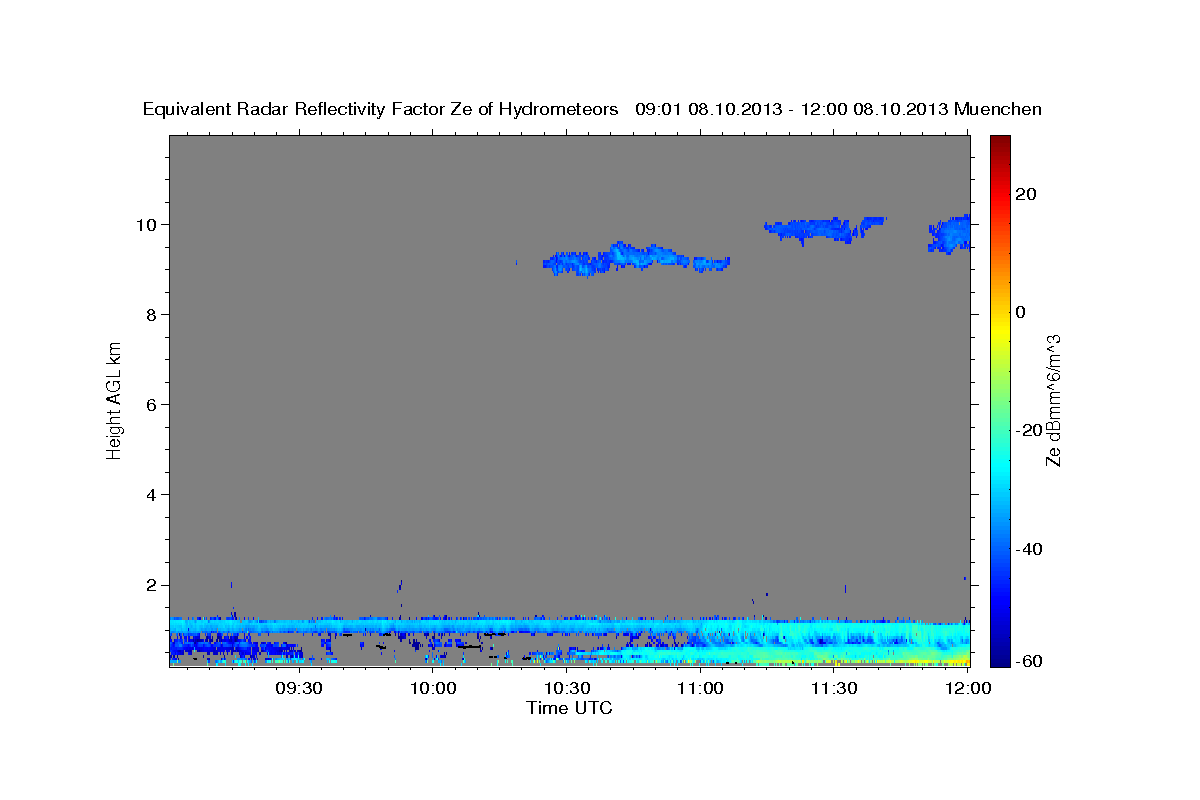Click the cloud echo near 11:30 at 10 km

[825, 230]
